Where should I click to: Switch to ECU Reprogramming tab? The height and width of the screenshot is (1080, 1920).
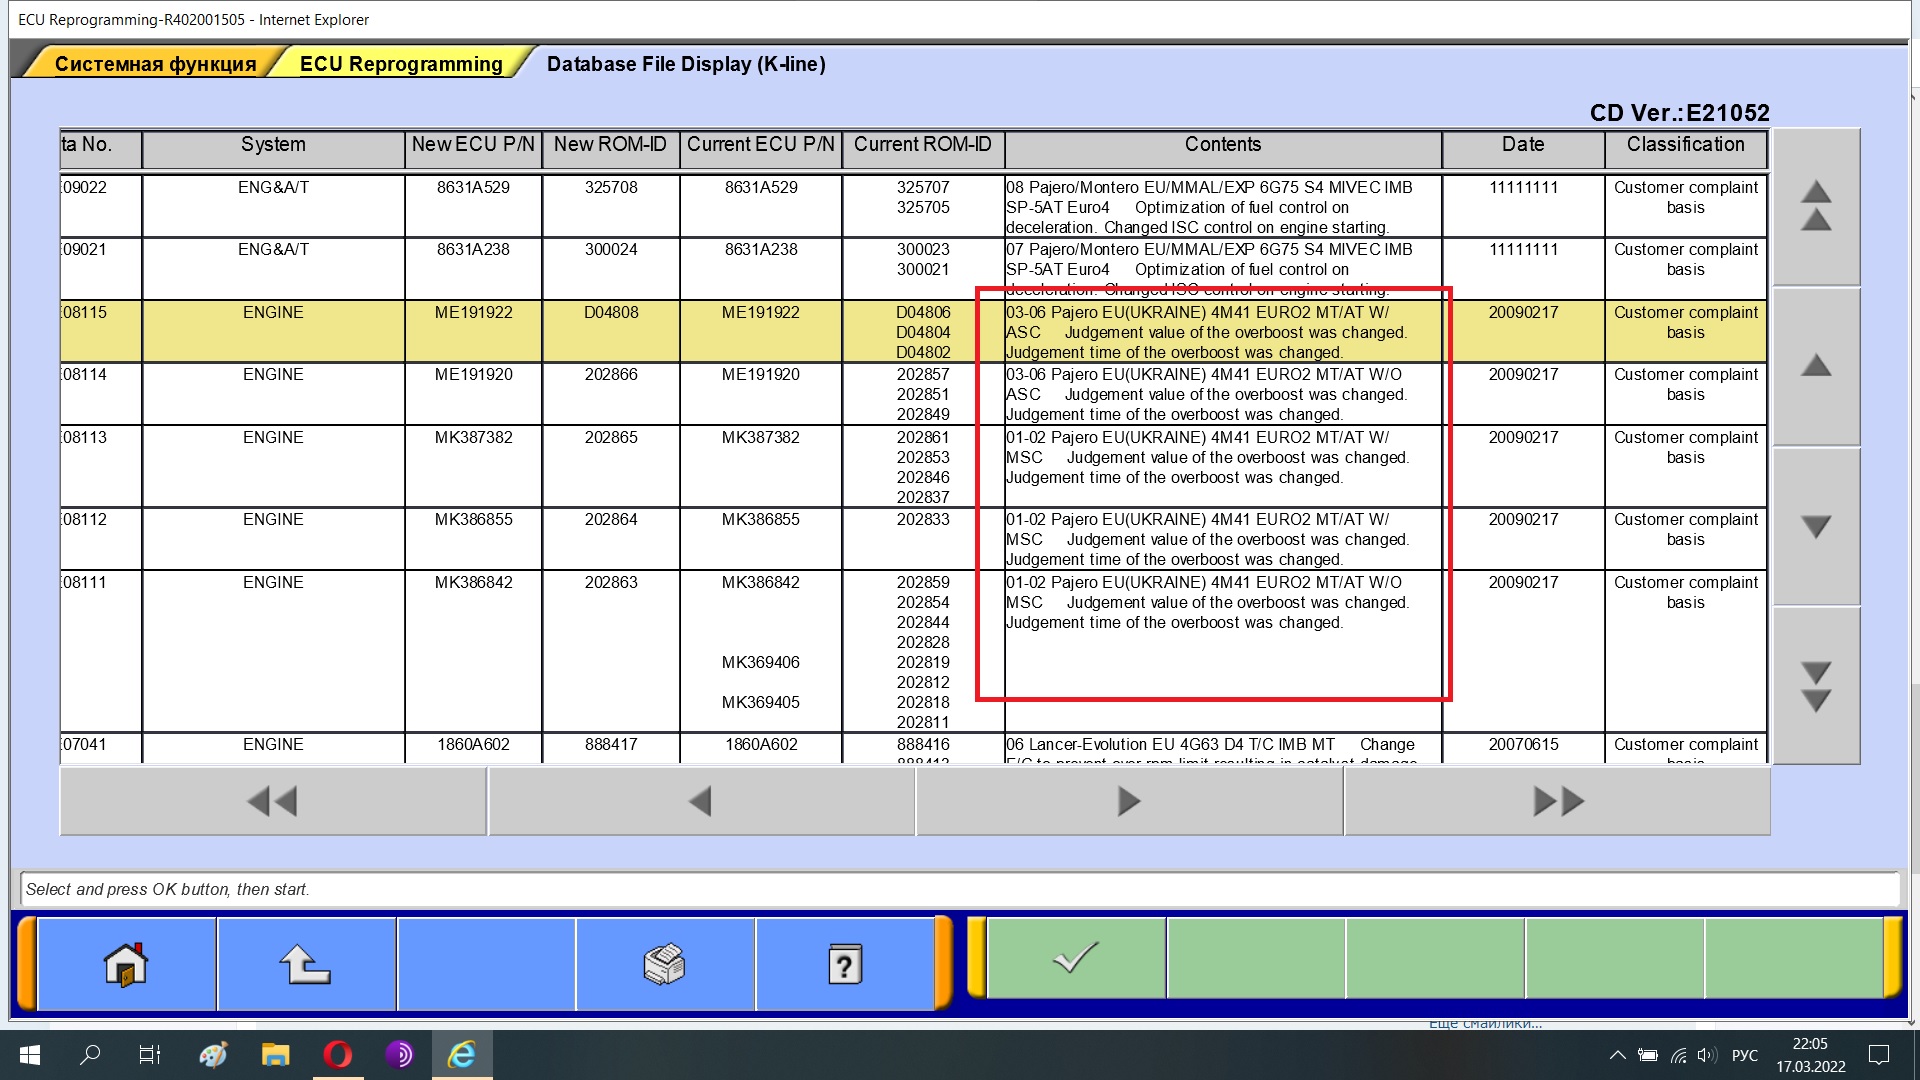tap(401, 64)
